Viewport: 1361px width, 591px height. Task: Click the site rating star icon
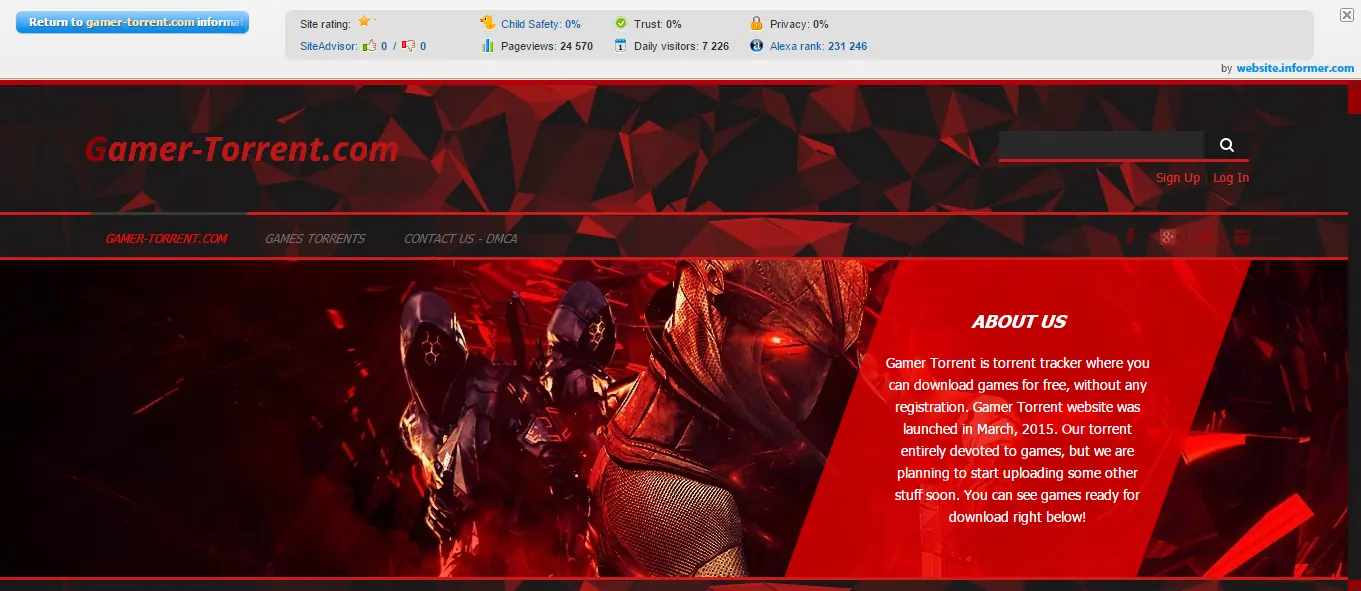pyautogui.click(x=364, y=21)
